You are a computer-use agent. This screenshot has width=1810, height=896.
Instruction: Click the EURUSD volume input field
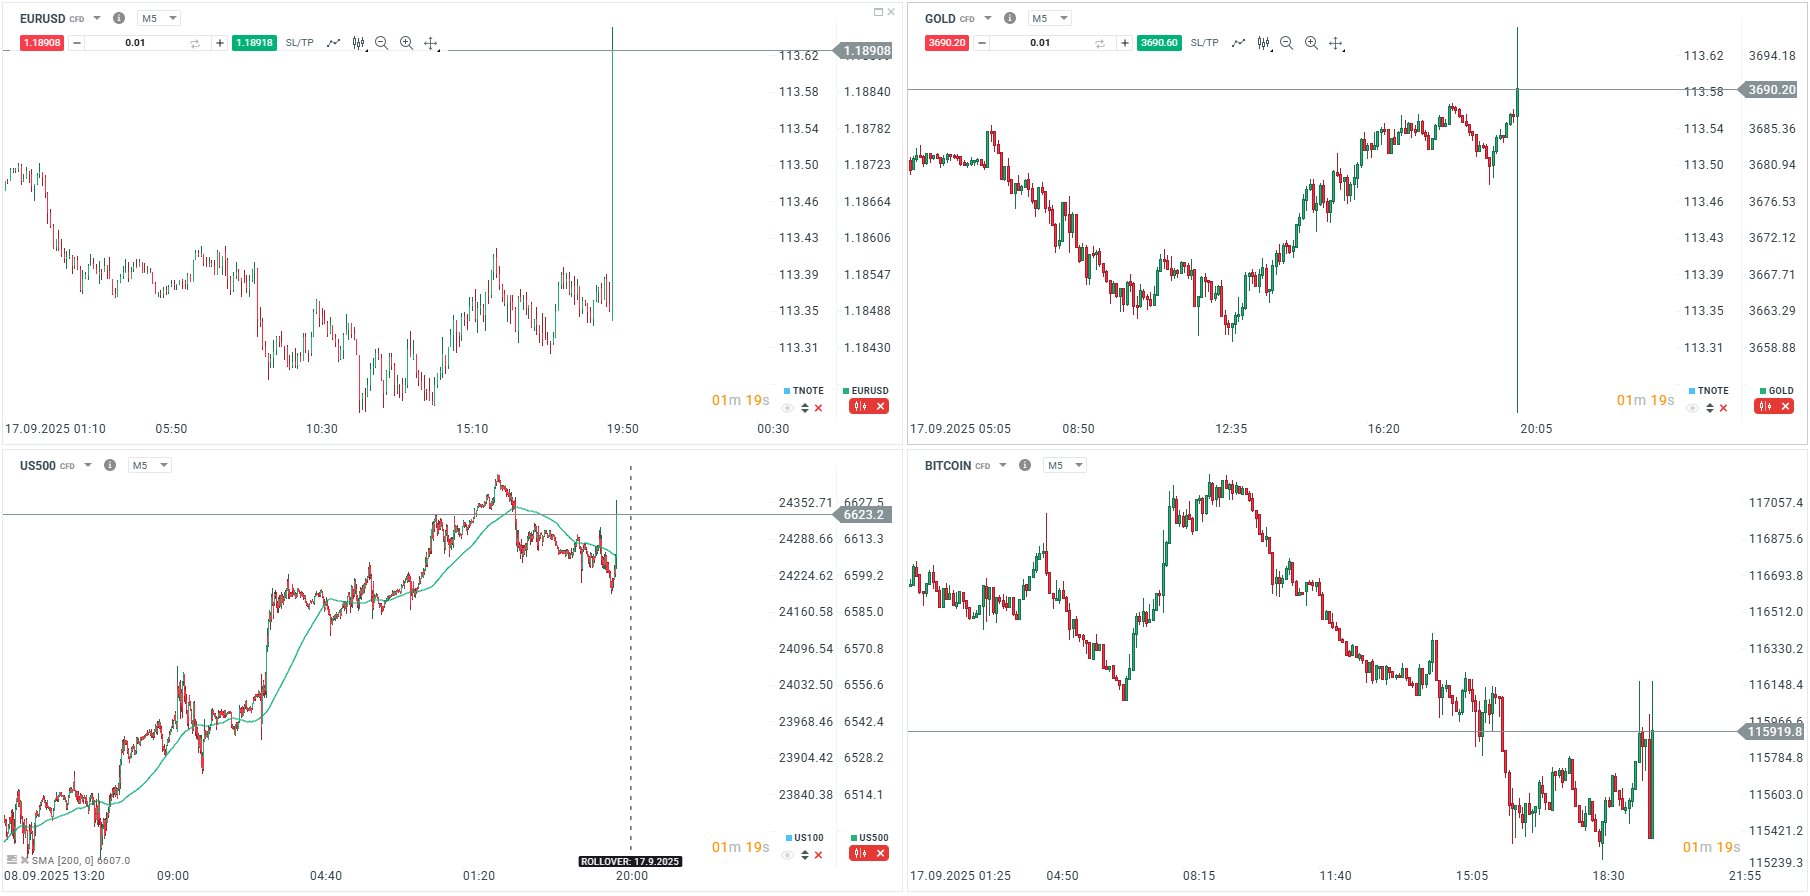[135, 43]
